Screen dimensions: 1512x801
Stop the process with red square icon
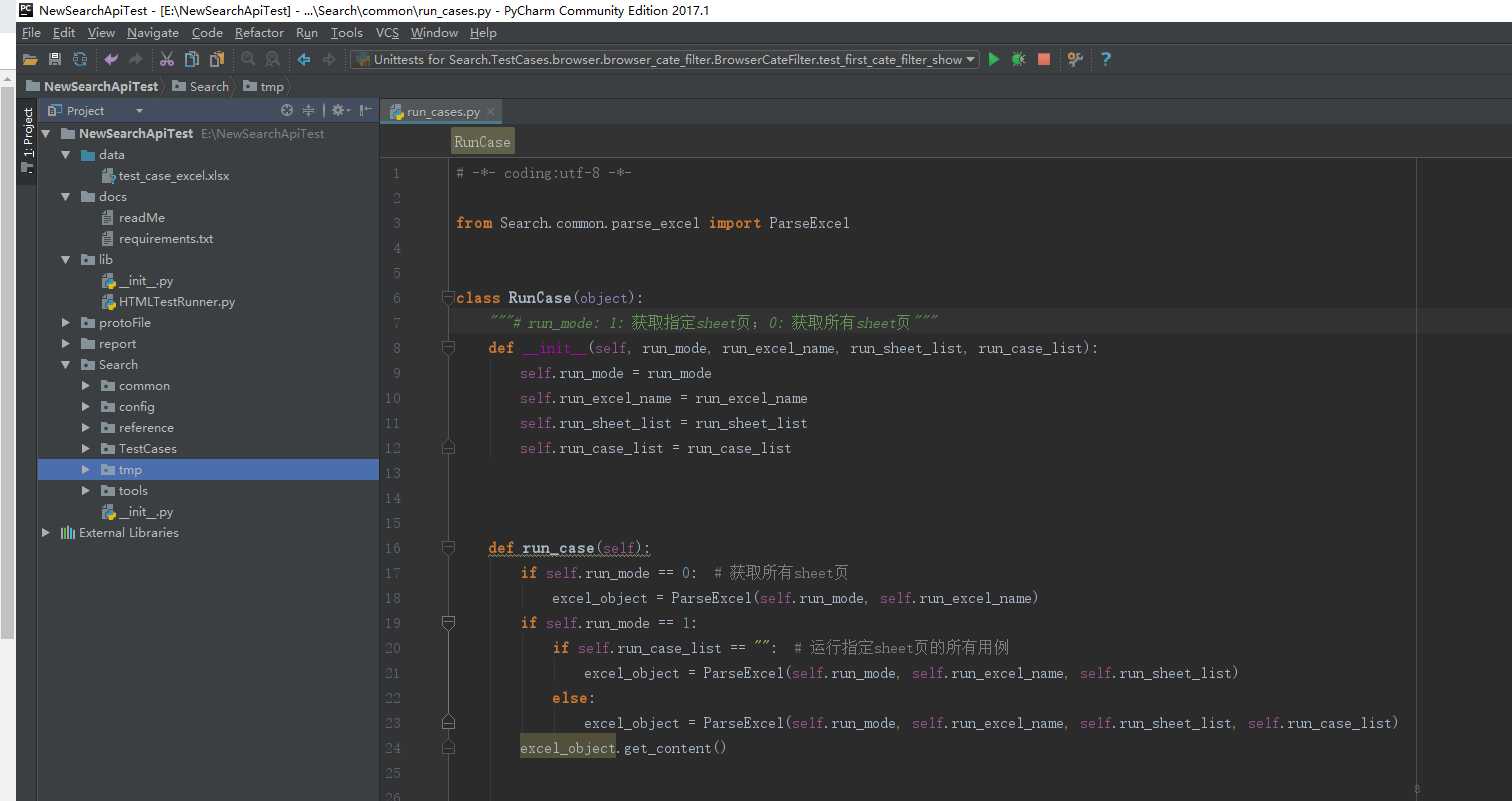pyautogui.click(x=1044, y=60)
